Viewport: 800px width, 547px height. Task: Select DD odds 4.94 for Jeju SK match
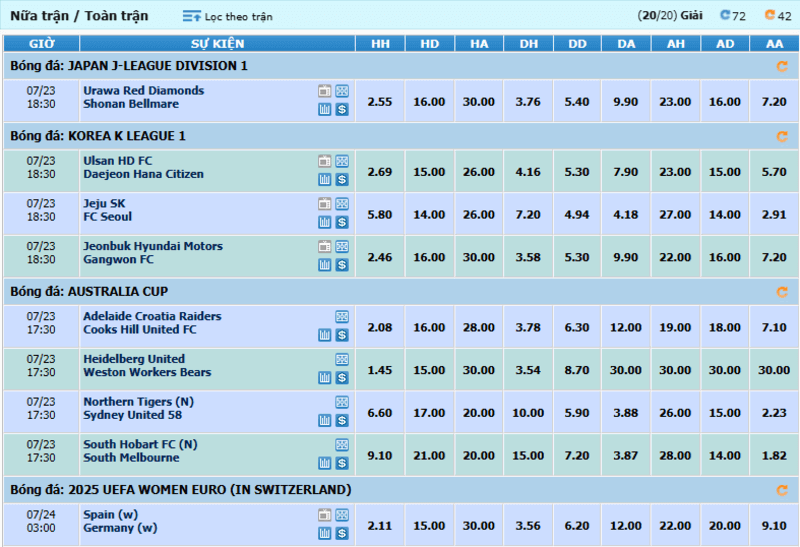pyautogui.click(x=577, y=215)
